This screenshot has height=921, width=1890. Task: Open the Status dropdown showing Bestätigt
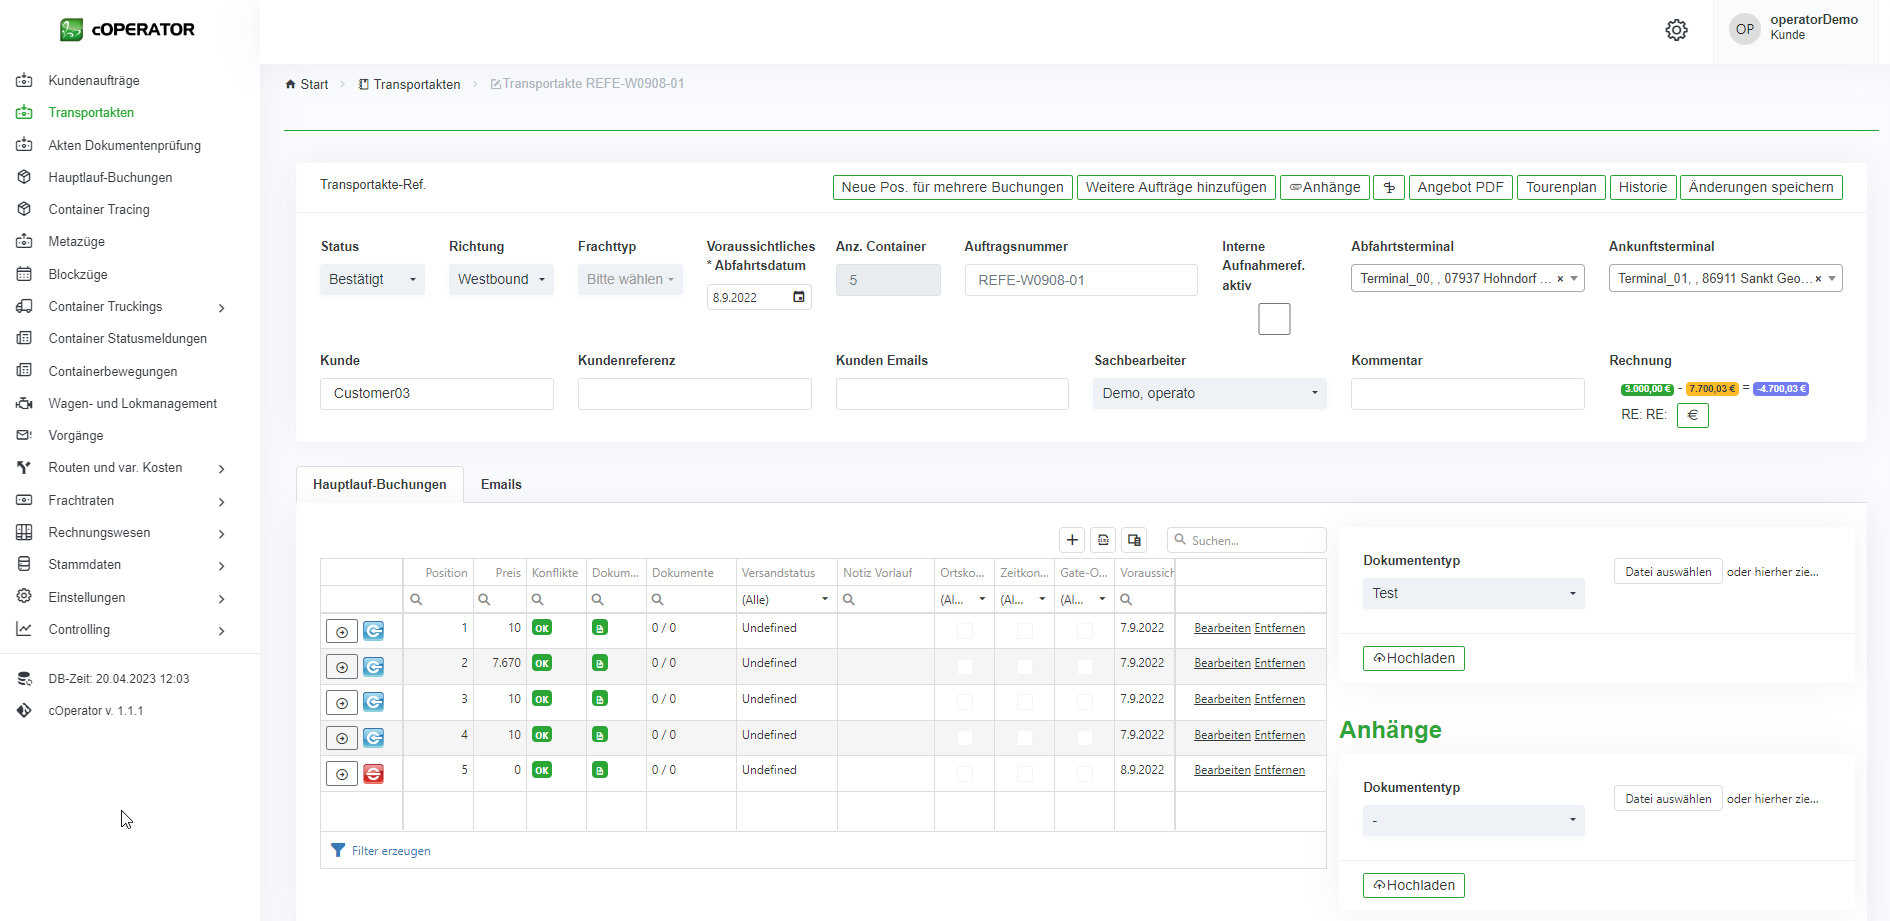pyautogui.click(x=372, y=280)
